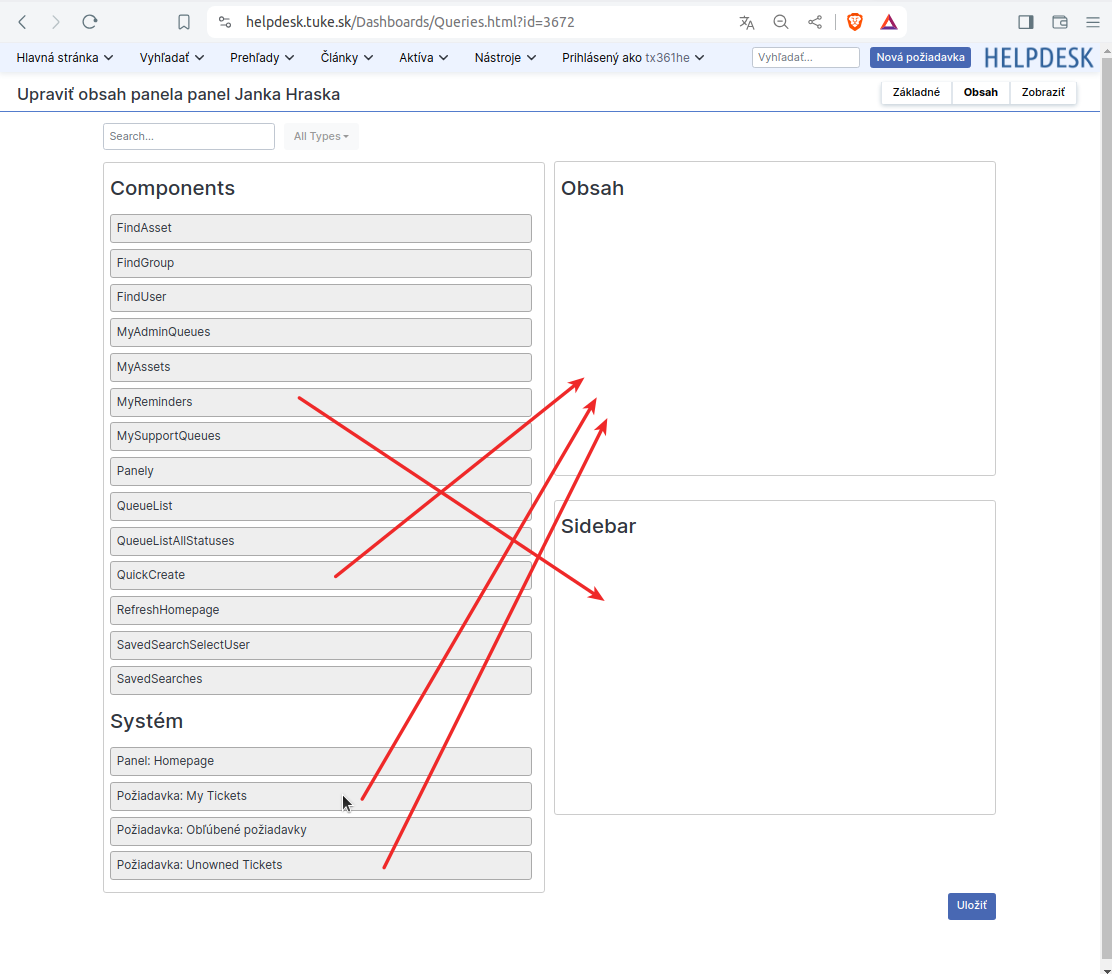Open the All Types filter dropdown
This screenshot has width=1112, height=974.
pos(321,136)
